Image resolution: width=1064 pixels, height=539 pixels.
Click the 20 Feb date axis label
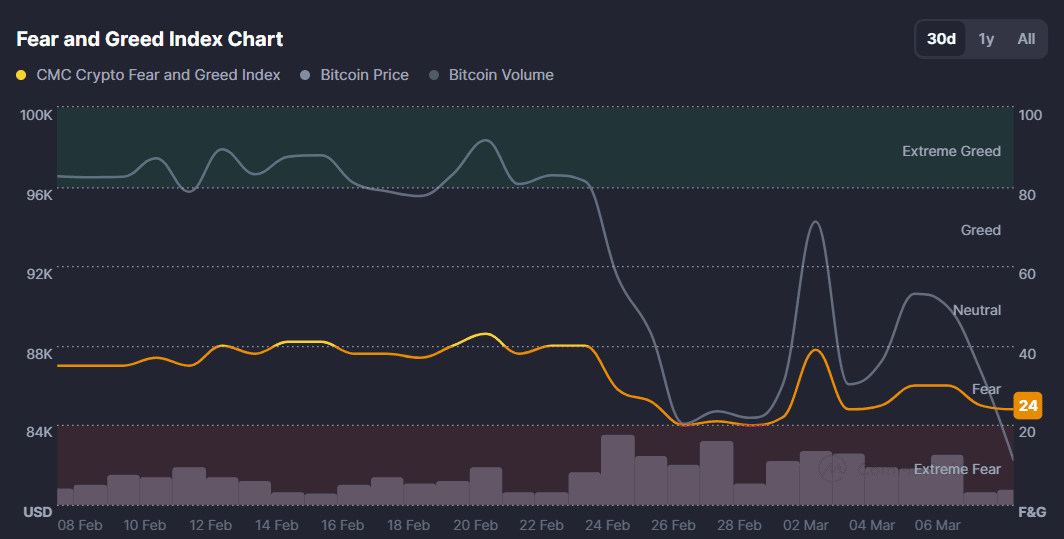tap(476, 525)
